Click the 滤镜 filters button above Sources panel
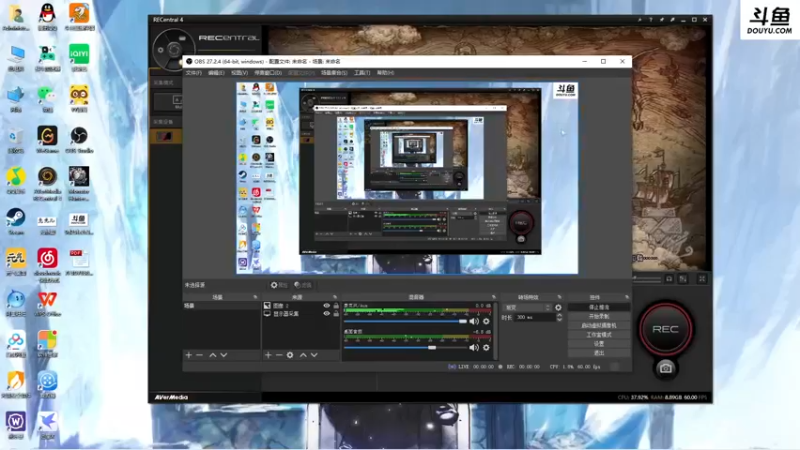The height and width of the screenshot is (450, 800). tap(303, 285)
